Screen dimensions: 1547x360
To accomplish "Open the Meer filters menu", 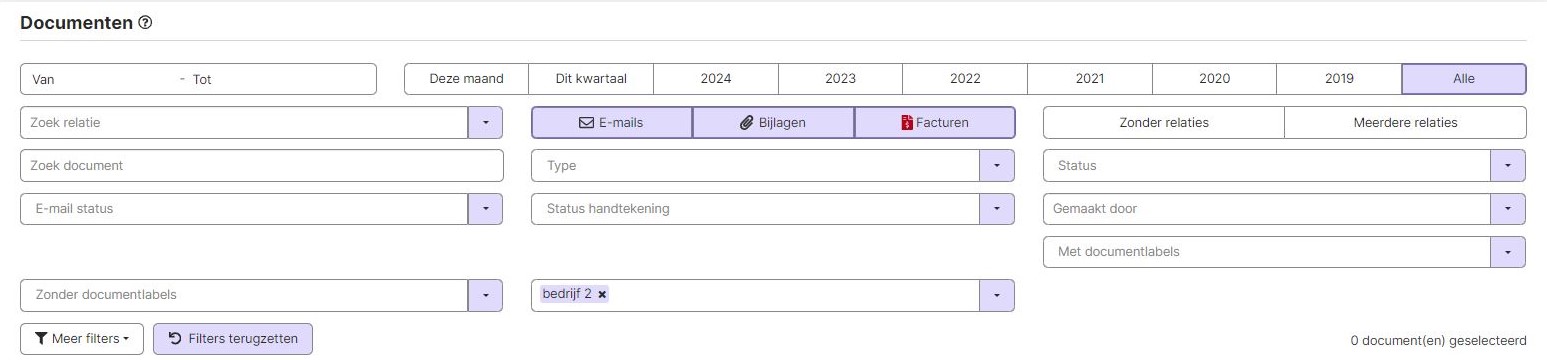I will click(x=82, y=339).
